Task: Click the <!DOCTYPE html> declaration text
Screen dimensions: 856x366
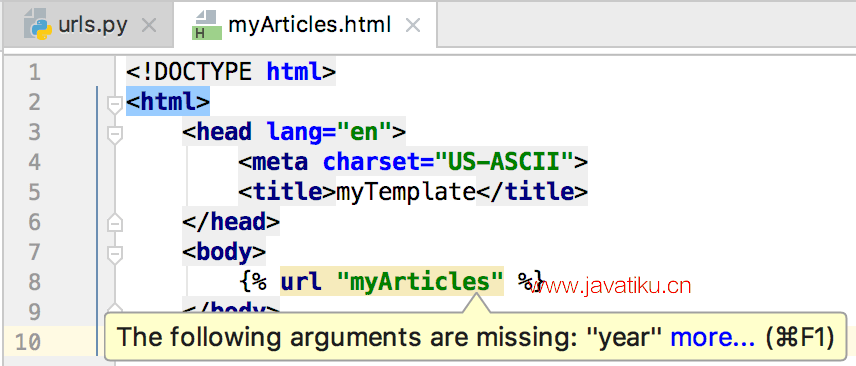Action: click(230, 72)
